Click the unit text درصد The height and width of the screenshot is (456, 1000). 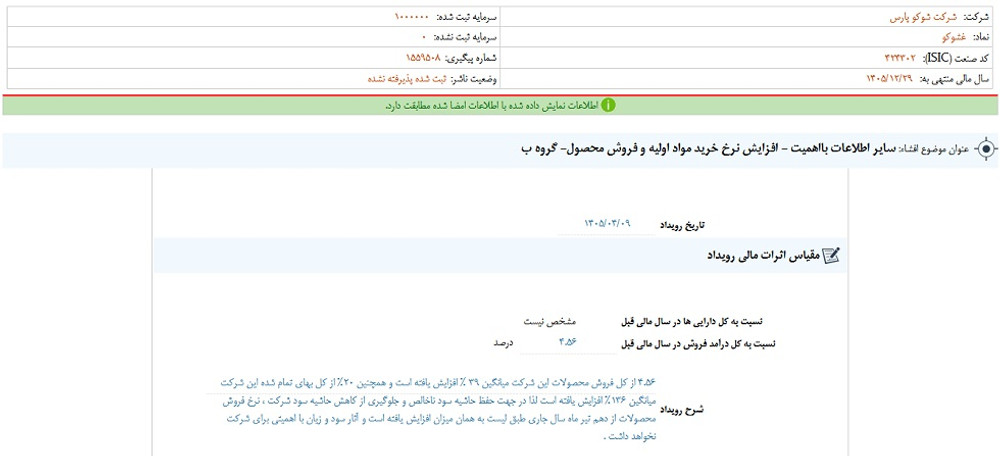coord(503,343)
